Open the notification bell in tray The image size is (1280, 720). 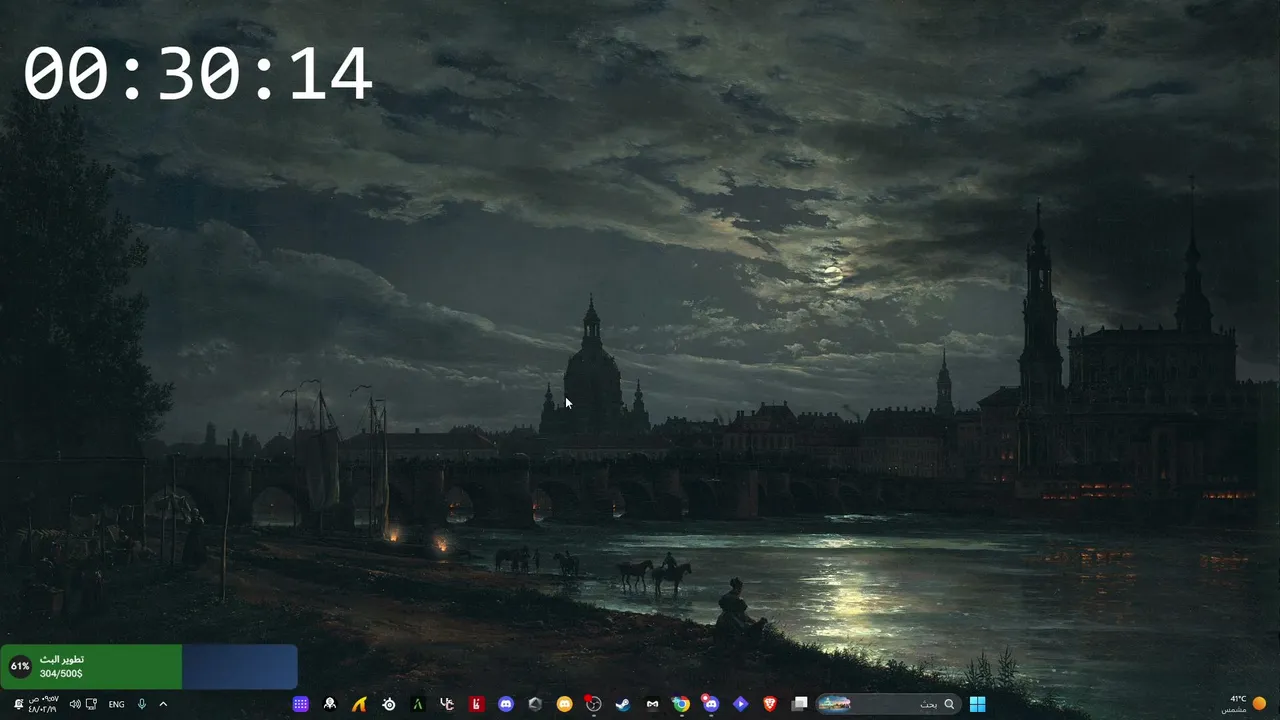tap(18, 704)
